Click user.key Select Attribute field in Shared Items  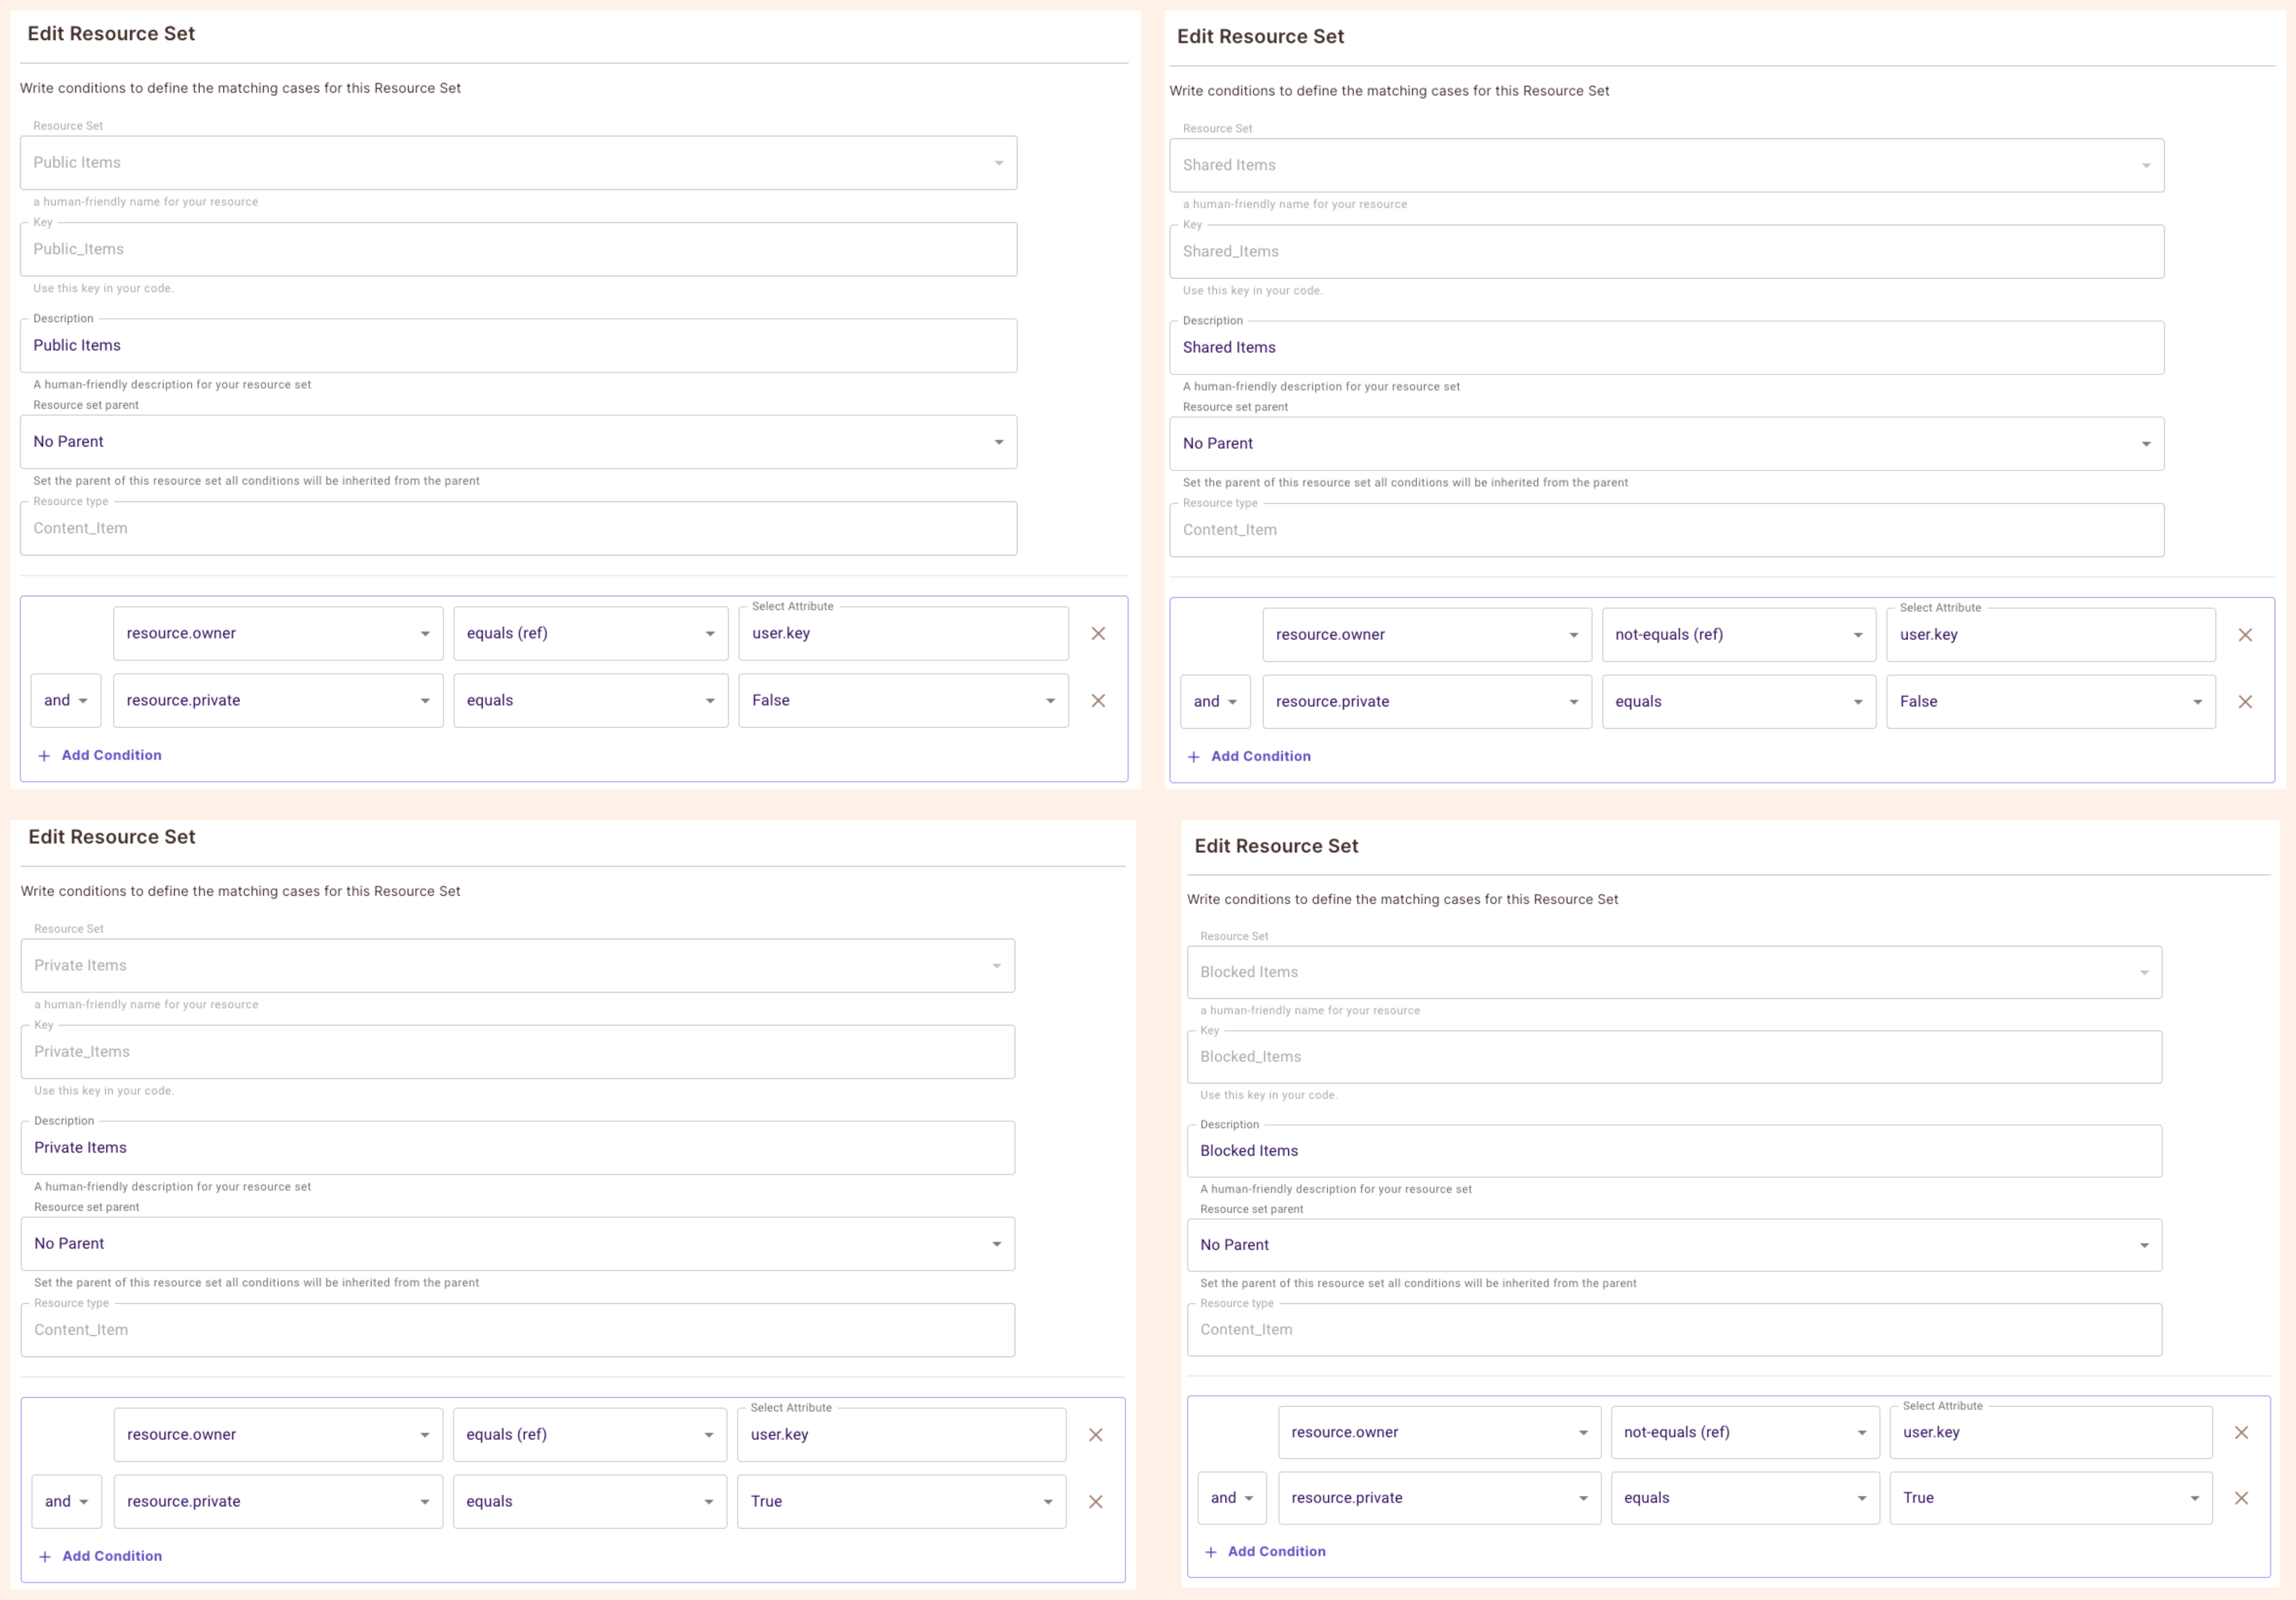(x=2051, y=635)
